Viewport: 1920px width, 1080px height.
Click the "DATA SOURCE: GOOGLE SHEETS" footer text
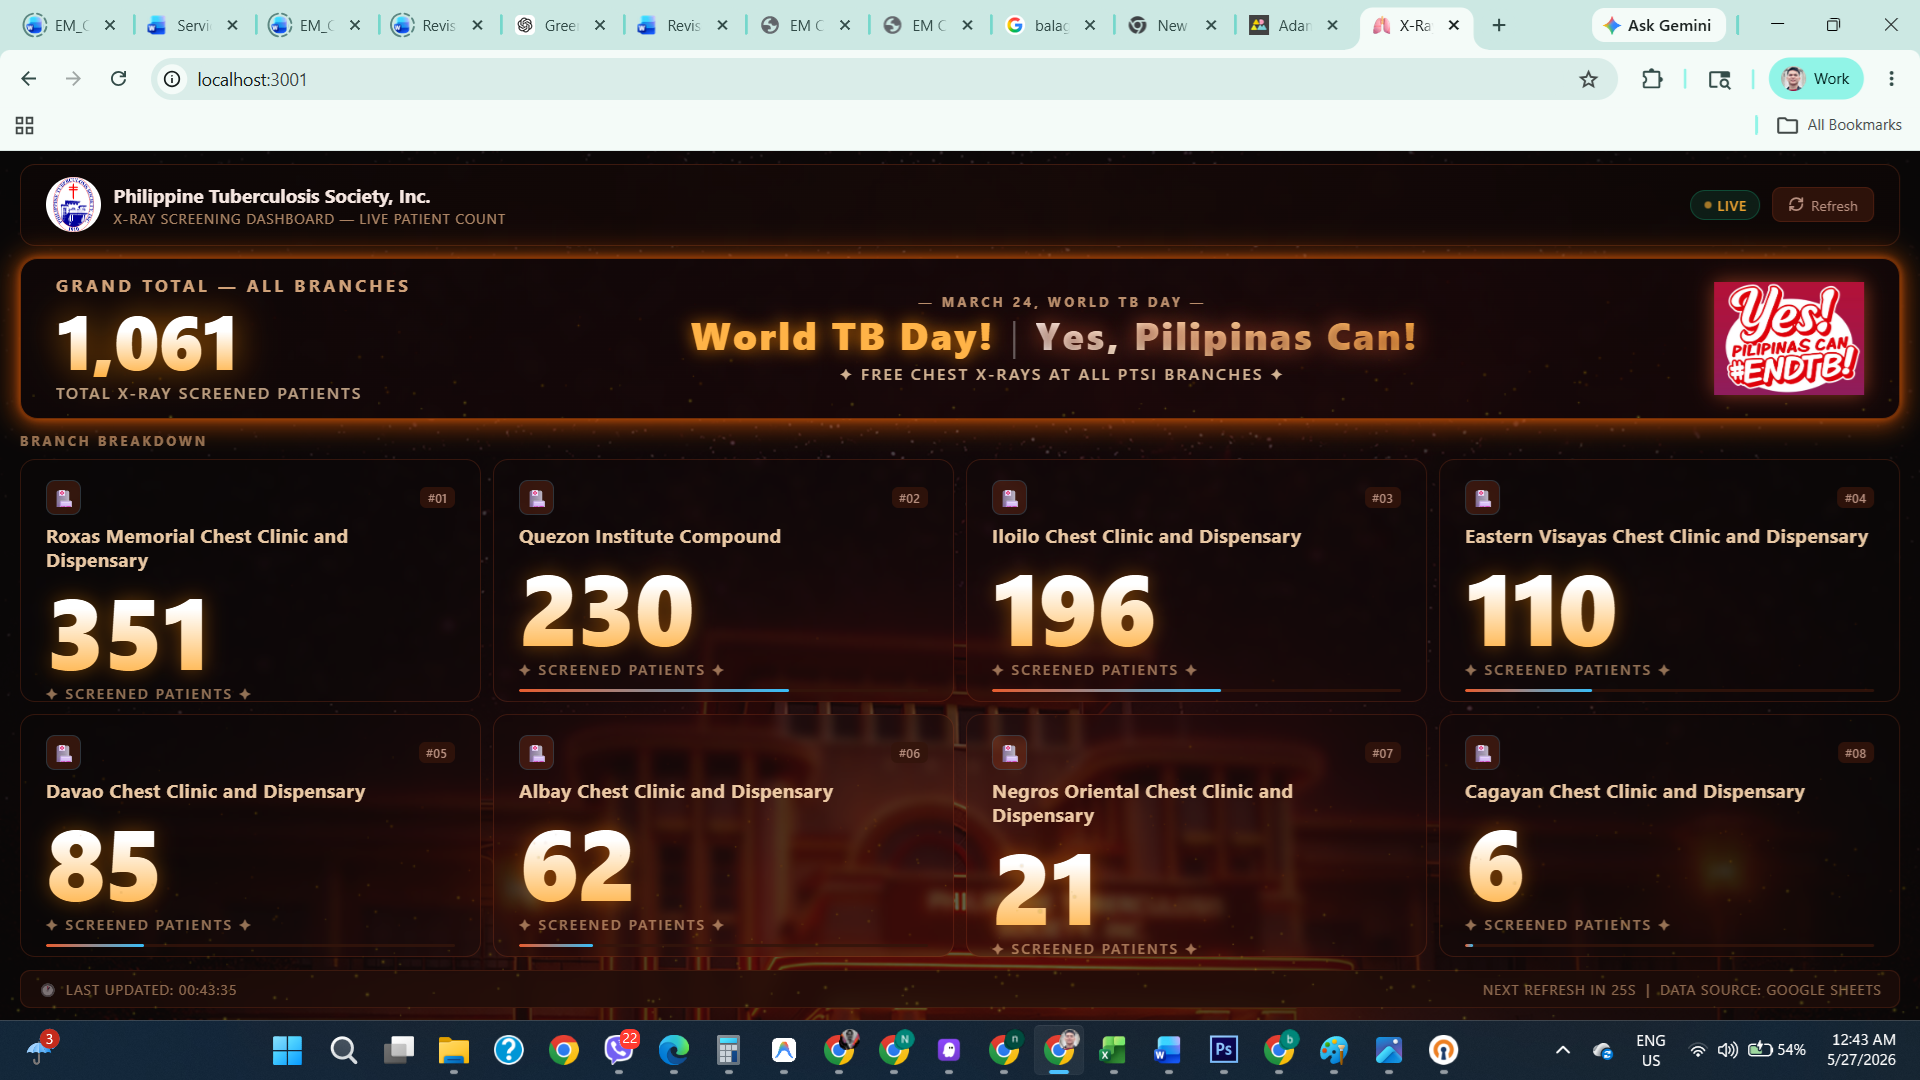[1770, 990]
